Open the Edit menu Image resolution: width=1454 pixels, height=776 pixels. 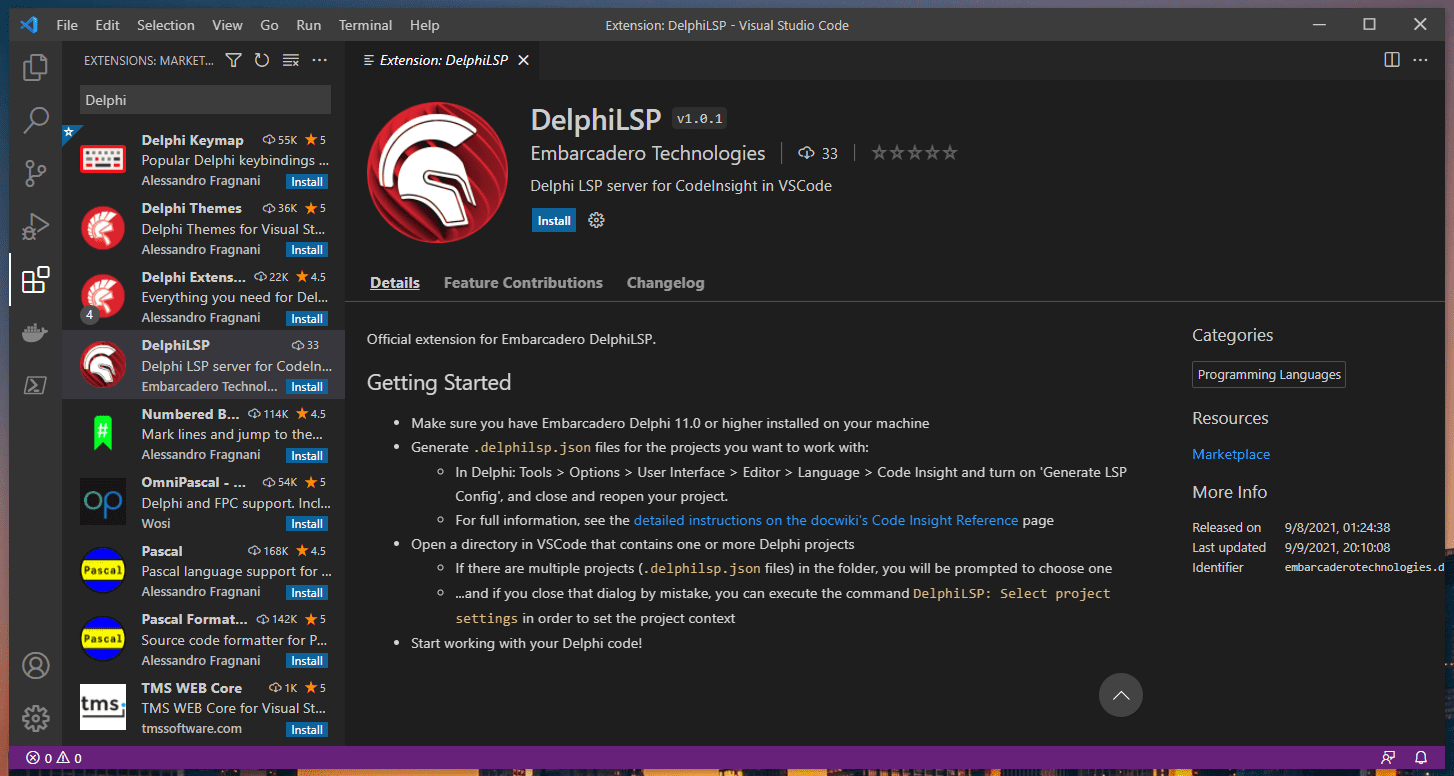(107, 25)
